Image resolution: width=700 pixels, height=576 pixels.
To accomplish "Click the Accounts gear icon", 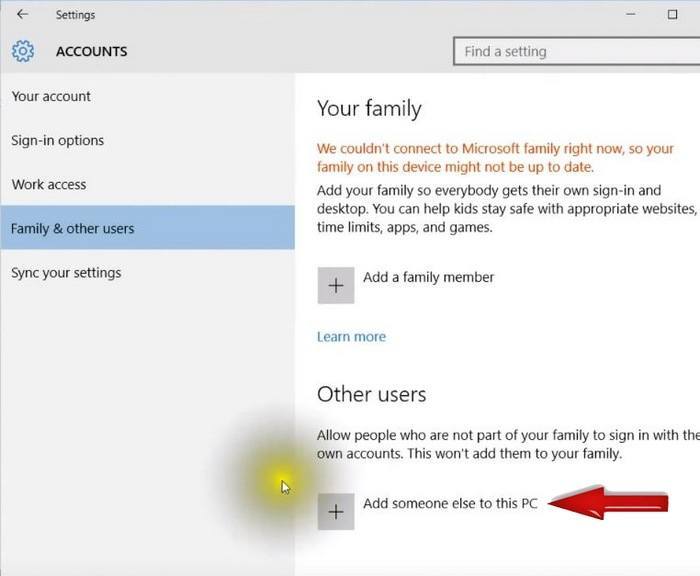I will click(23, 51).
